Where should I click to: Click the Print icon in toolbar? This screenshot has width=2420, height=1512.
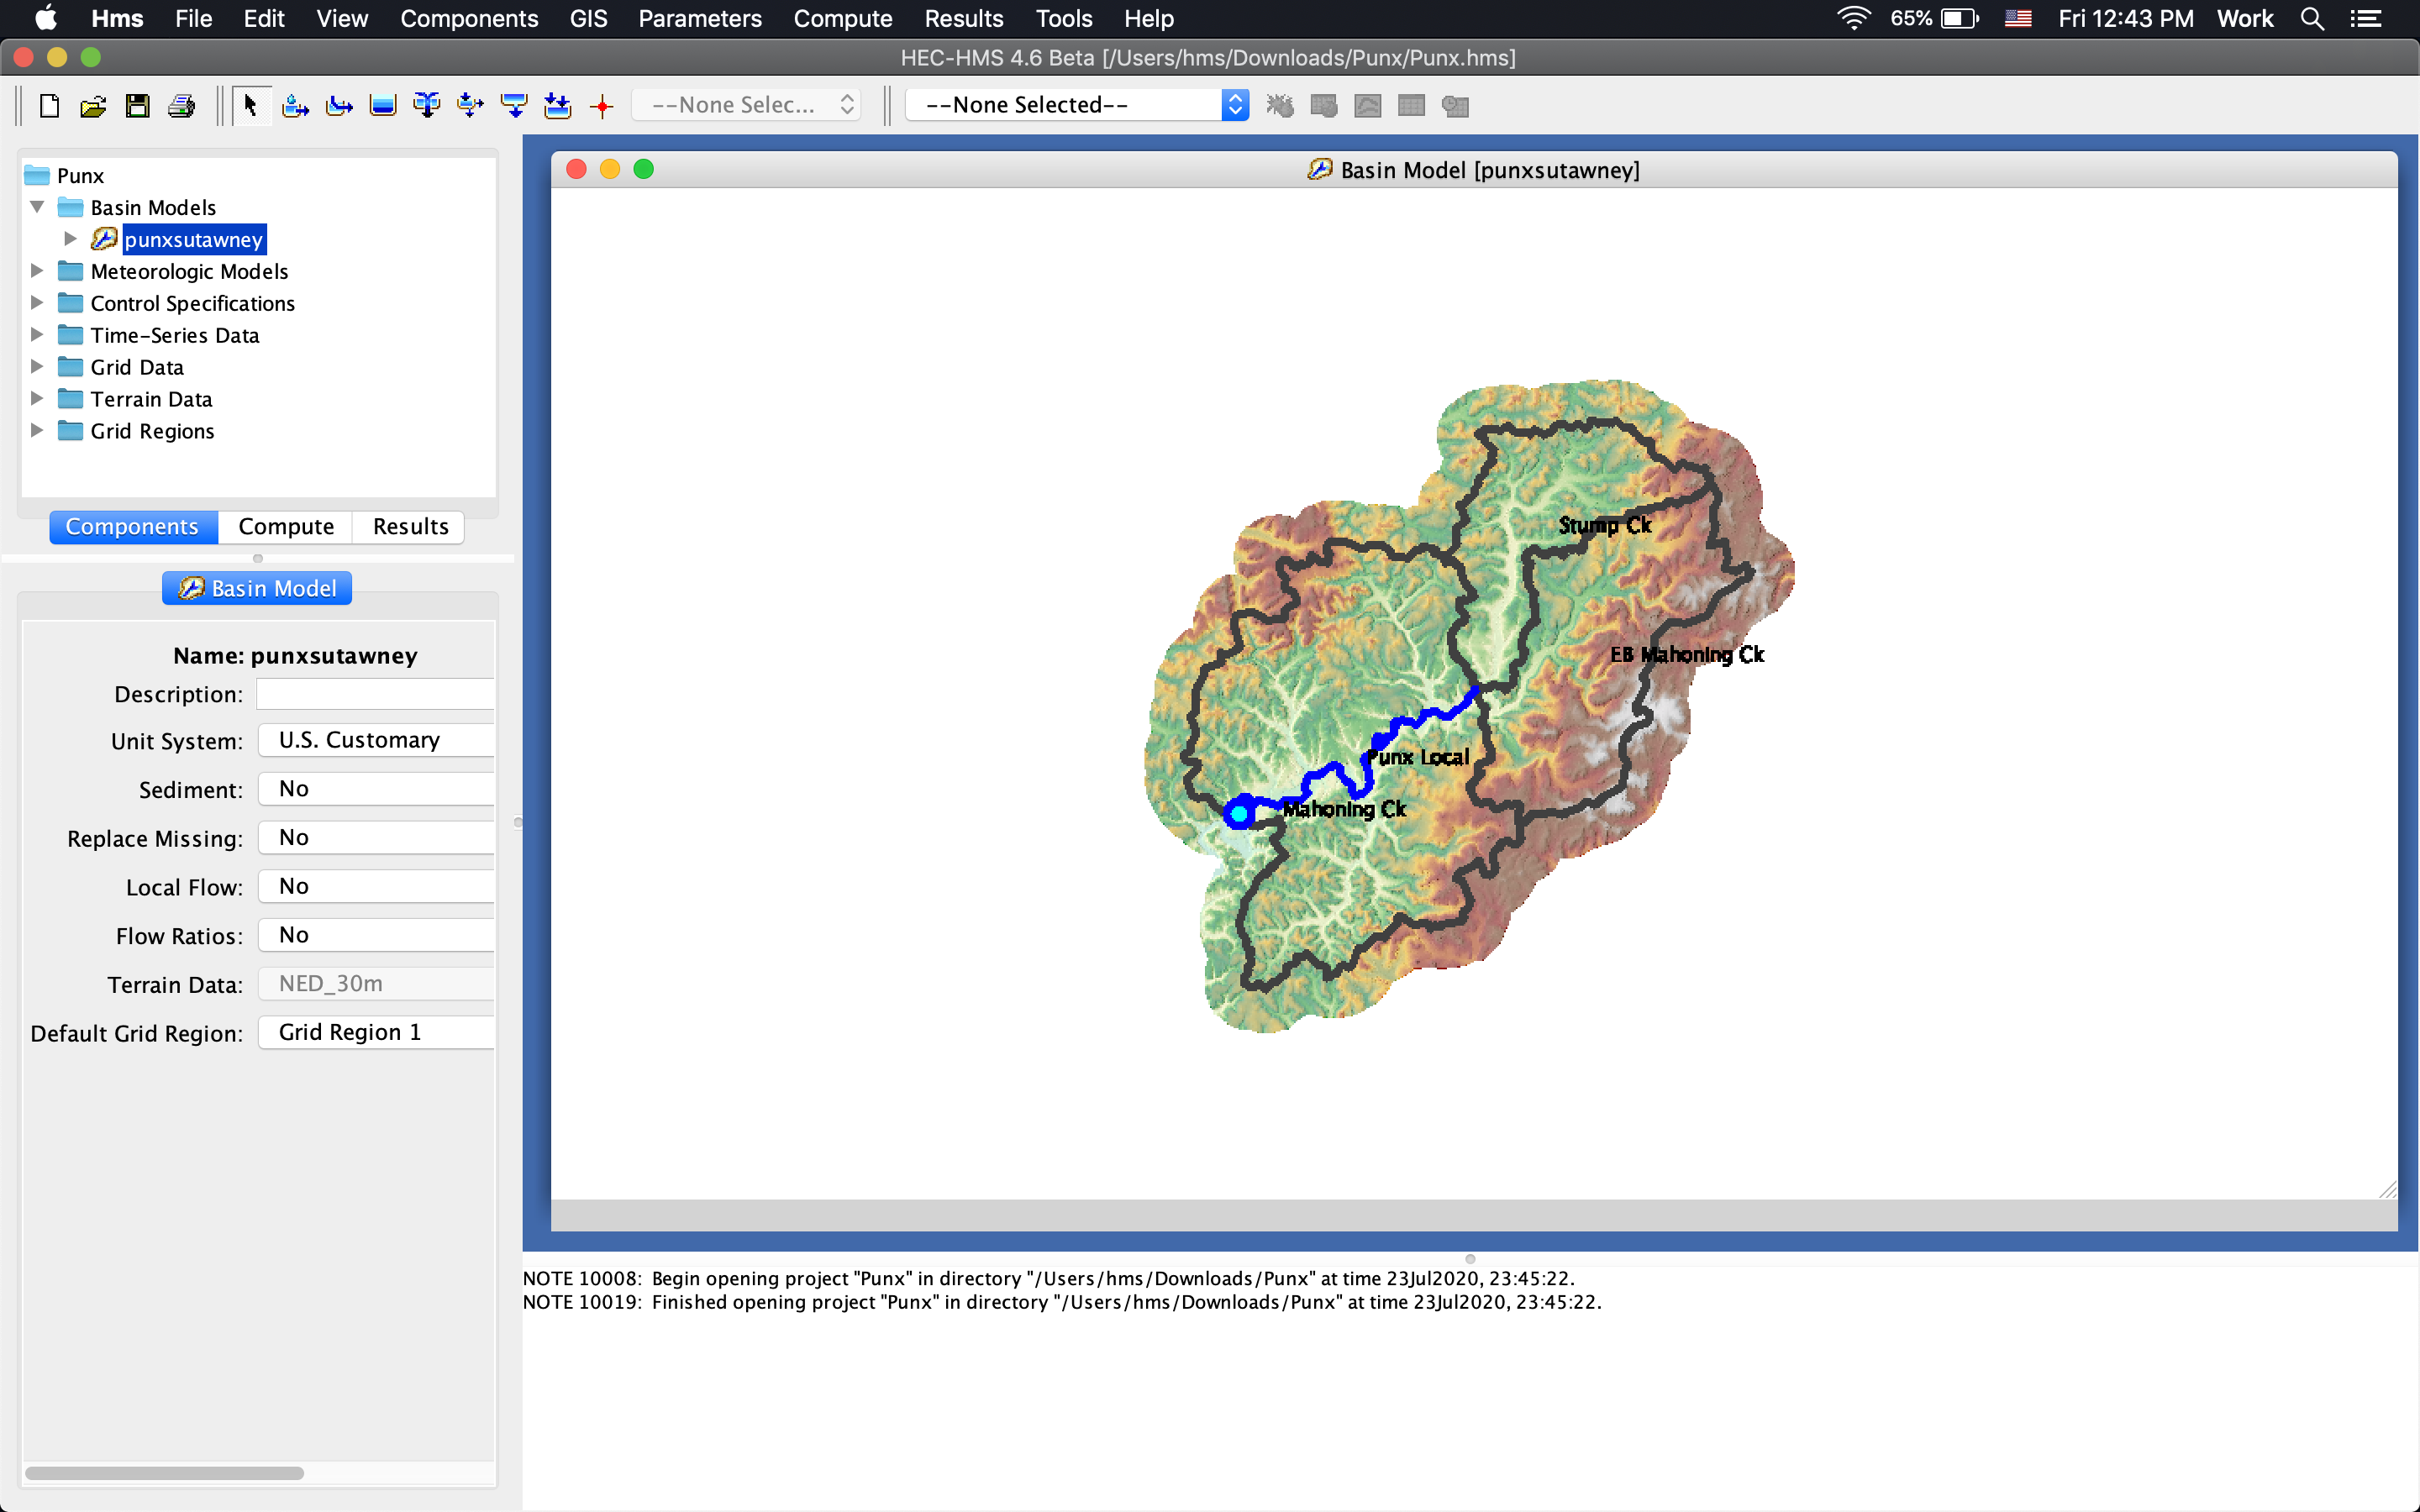click(181, 106)
